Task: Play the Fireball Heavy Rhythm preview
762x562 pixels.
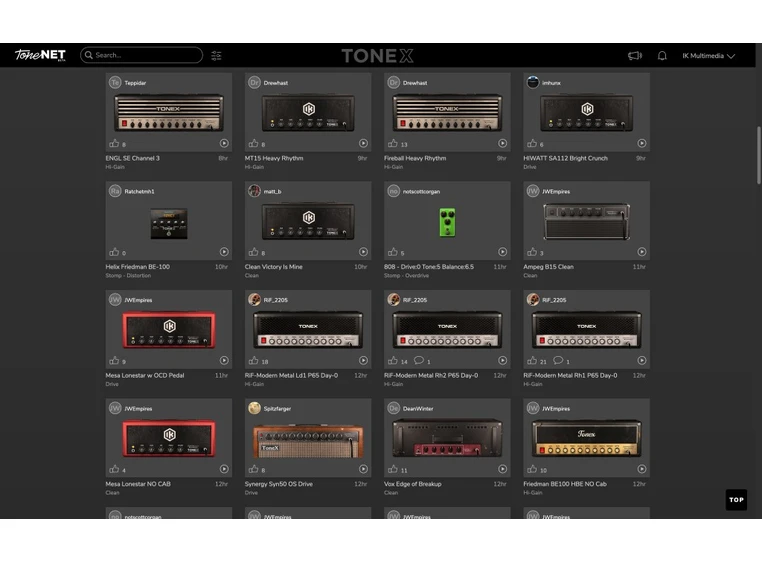Action: [x=502, y=143]
